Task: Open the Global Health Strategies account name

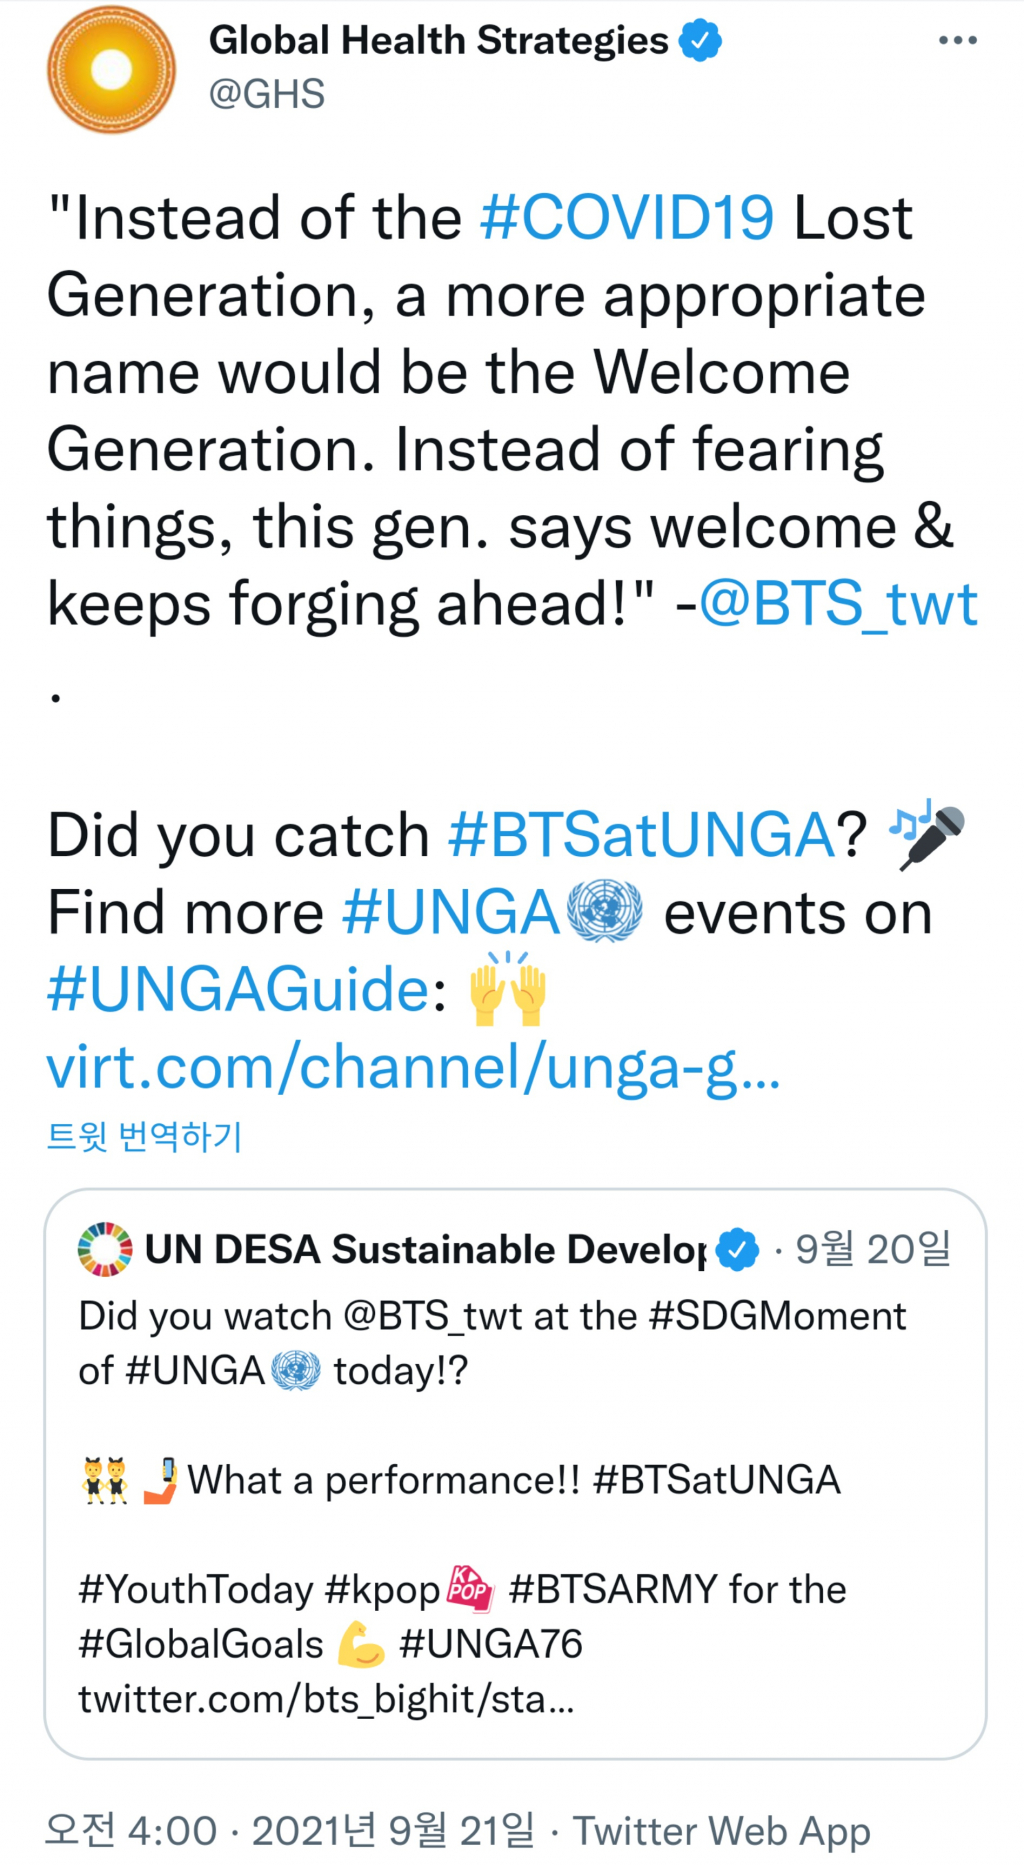Action: (438, 41)
